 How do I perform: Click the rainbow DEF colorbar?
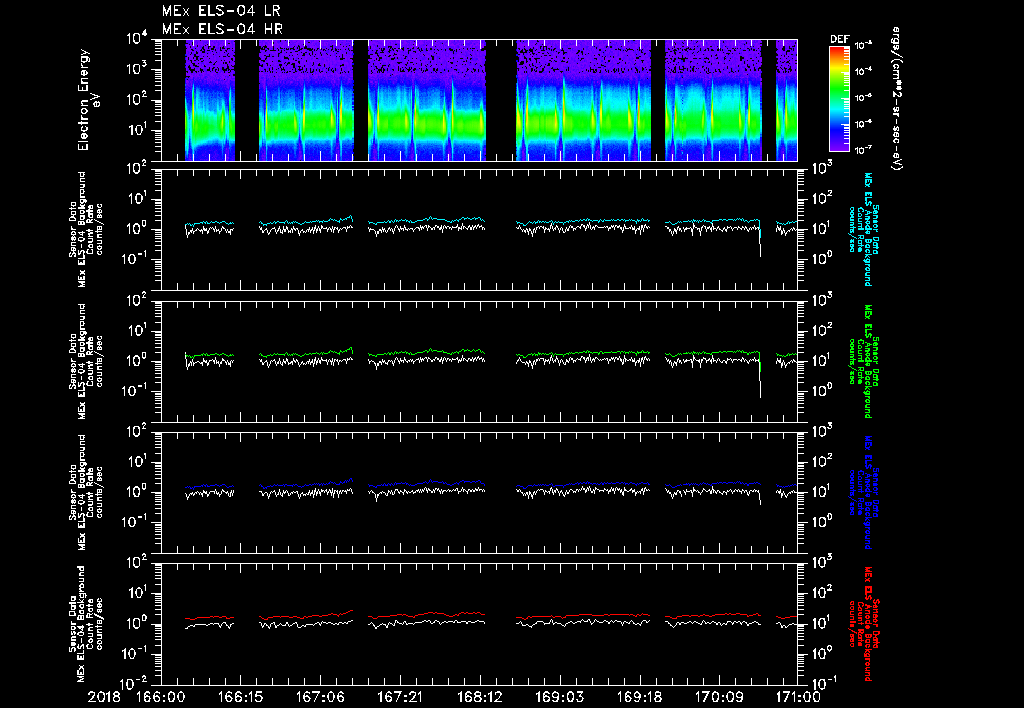click(x=840, y=99)
